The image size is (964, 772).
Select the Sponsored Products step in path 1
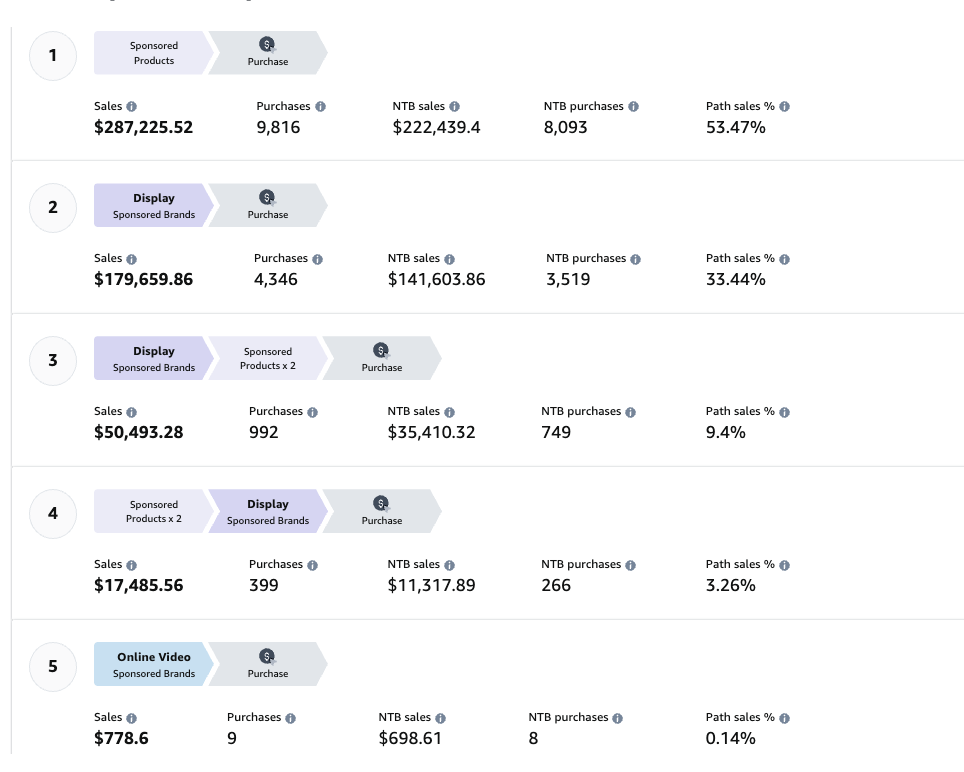[x=153, y=53]
